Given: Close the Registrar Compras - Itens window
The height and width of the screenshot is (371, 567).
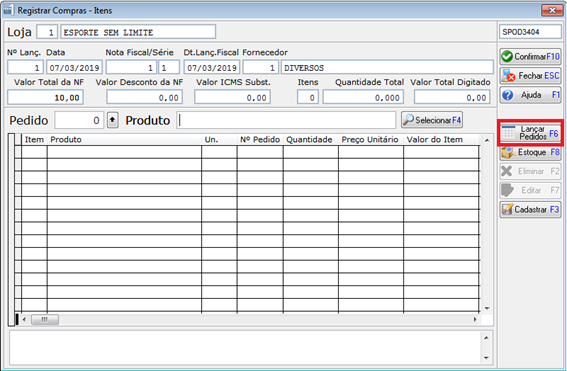Looking at the screenshot, I should point(552,10).
